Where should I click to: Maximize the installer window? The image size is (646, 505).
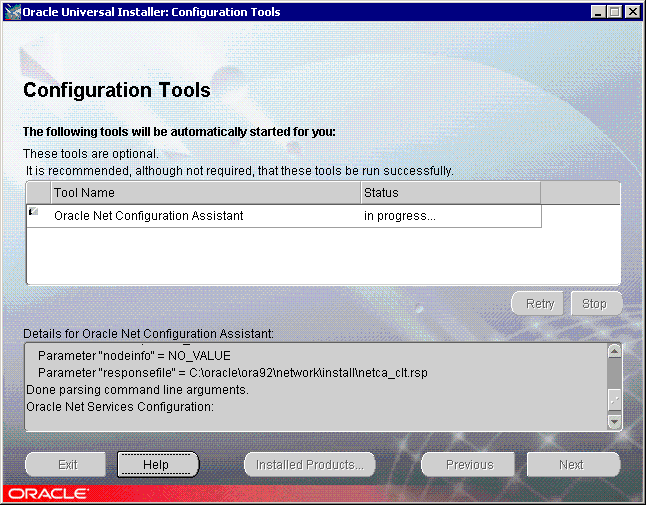[x=614, y=12]
